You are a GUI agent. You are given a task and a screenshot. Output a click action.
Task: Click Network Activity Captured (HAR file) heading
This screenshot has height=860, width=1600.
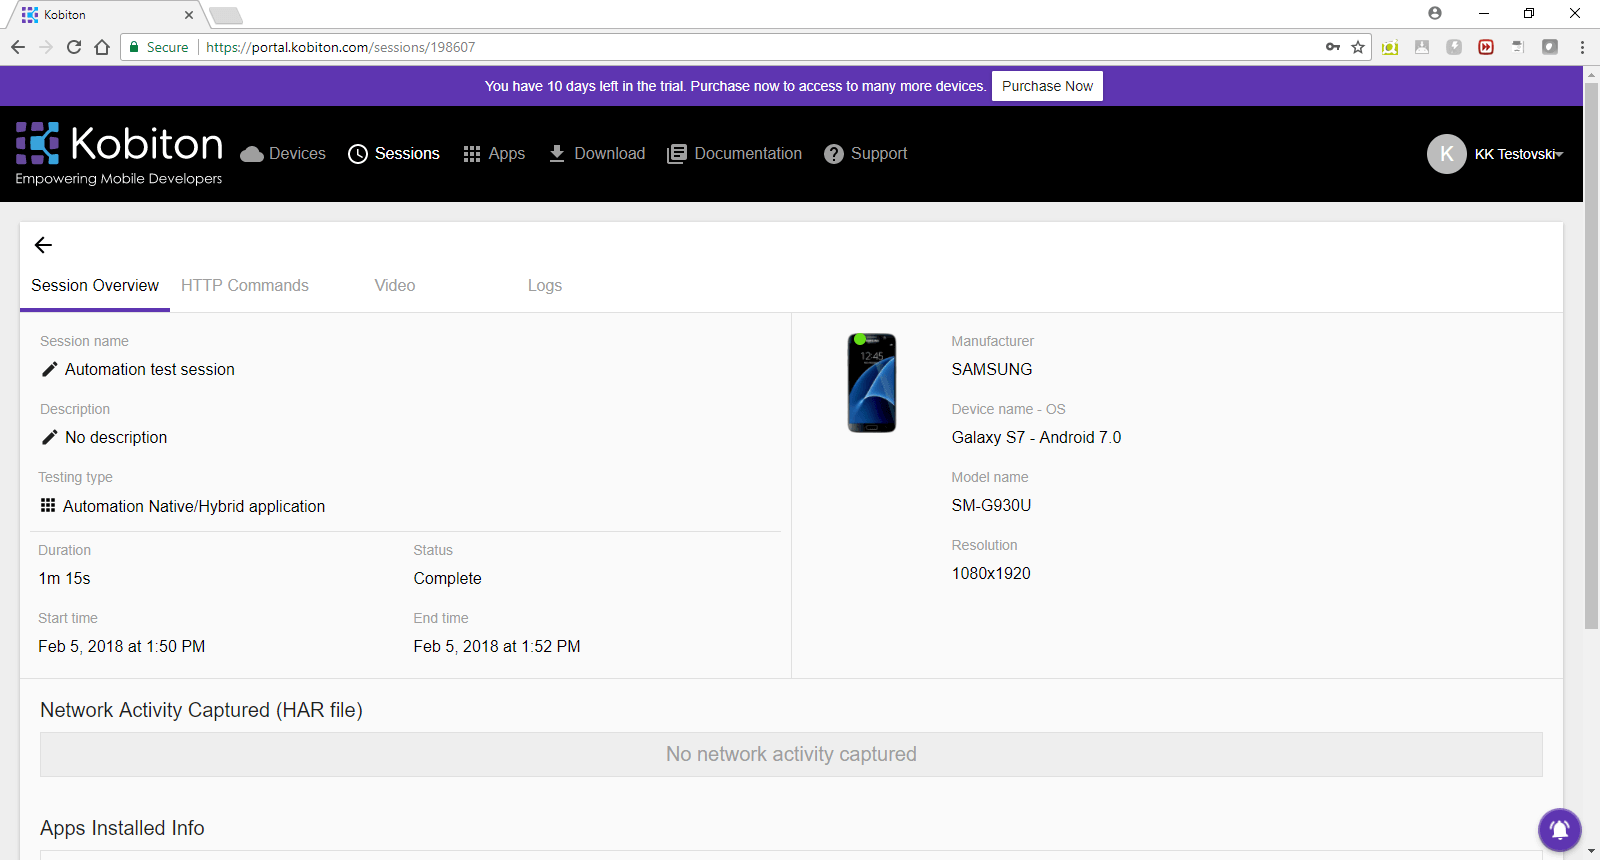pos(201,710)
